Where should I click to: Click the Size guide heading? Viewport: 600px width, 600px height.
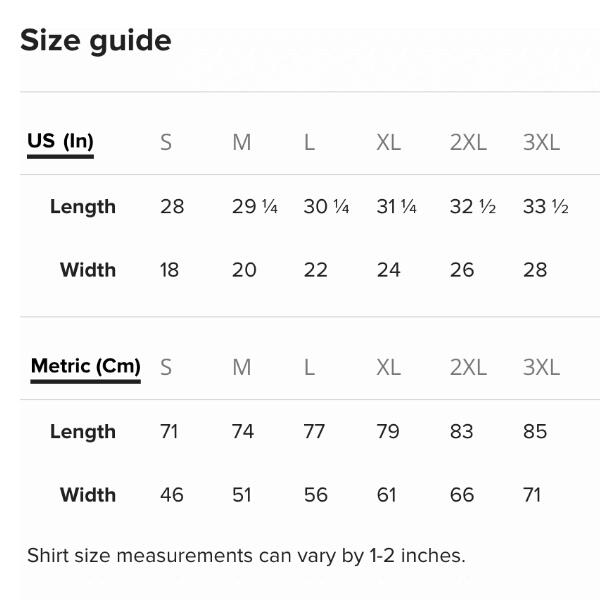(x=95, y=41)
